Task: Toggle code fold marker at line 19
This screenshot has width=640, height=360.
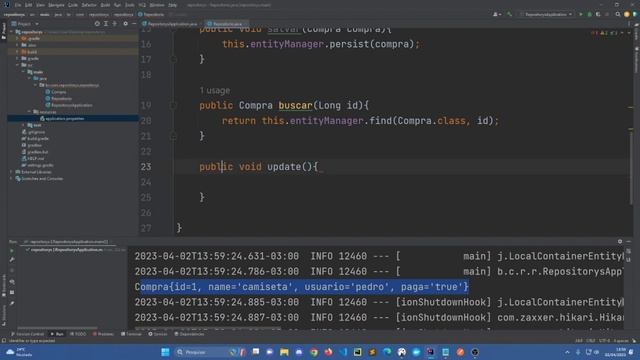Action: click(x=173, y=105)
